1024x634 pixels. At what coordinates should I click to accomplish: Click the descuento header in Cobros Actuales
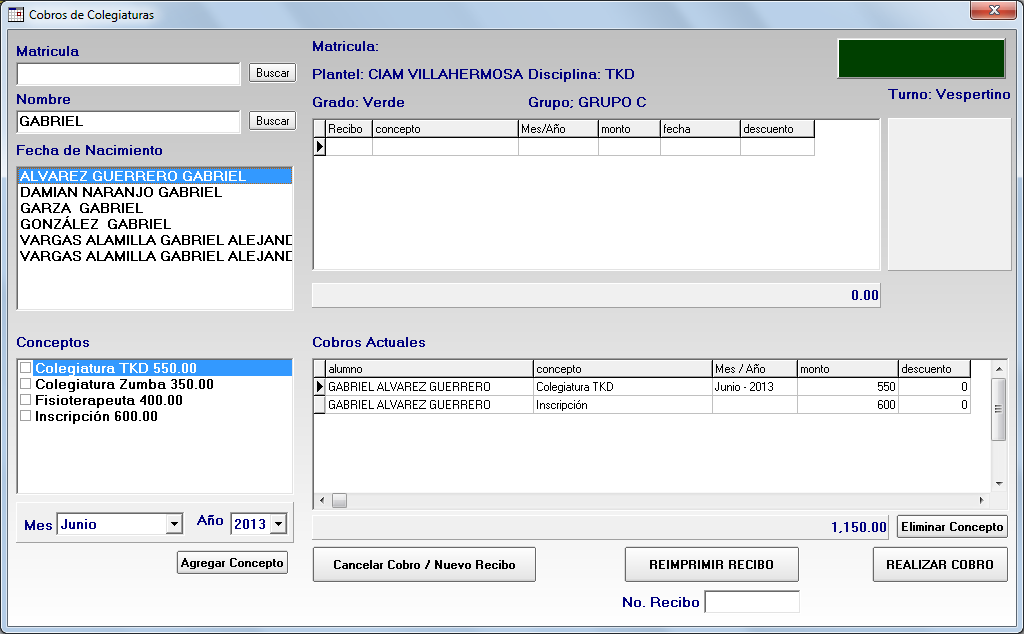(x=935, y=369)
